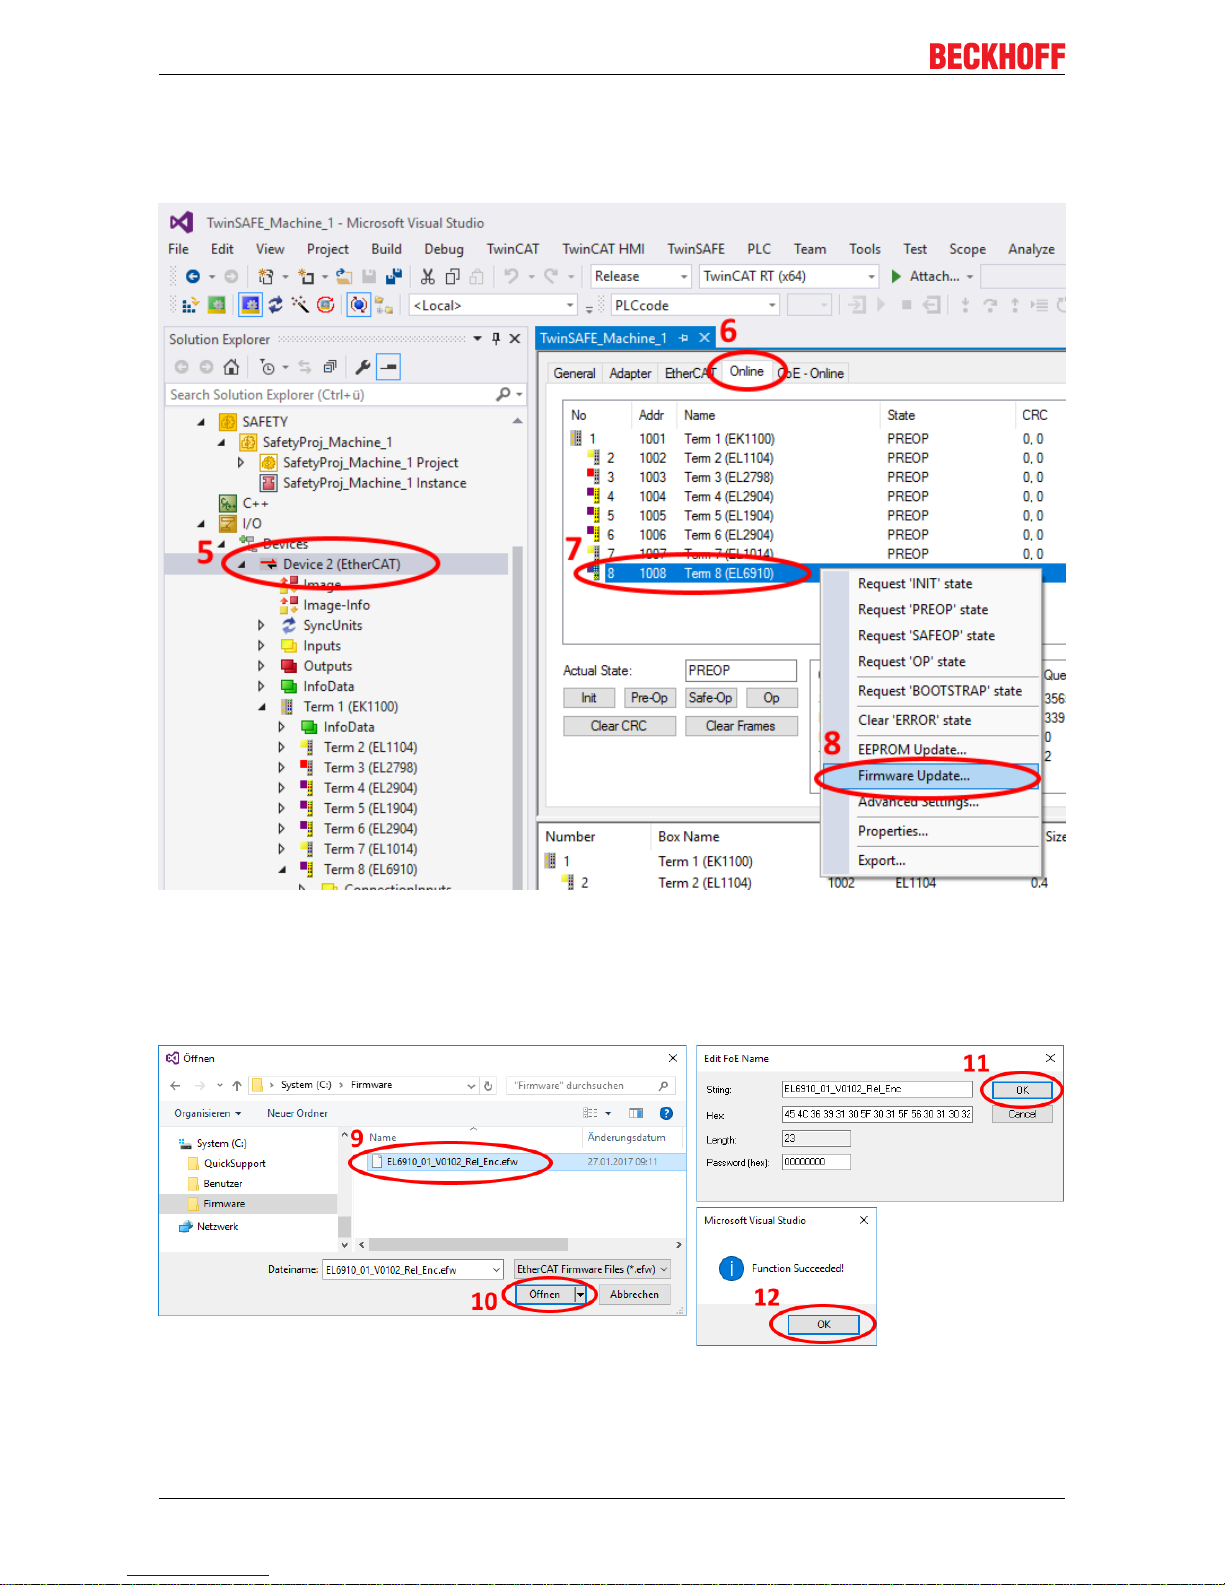Viewport: 1225px width, 1585px height.
Task: Click the TwinCAT Reload Devices icon
Action: [x=275, y=305]
